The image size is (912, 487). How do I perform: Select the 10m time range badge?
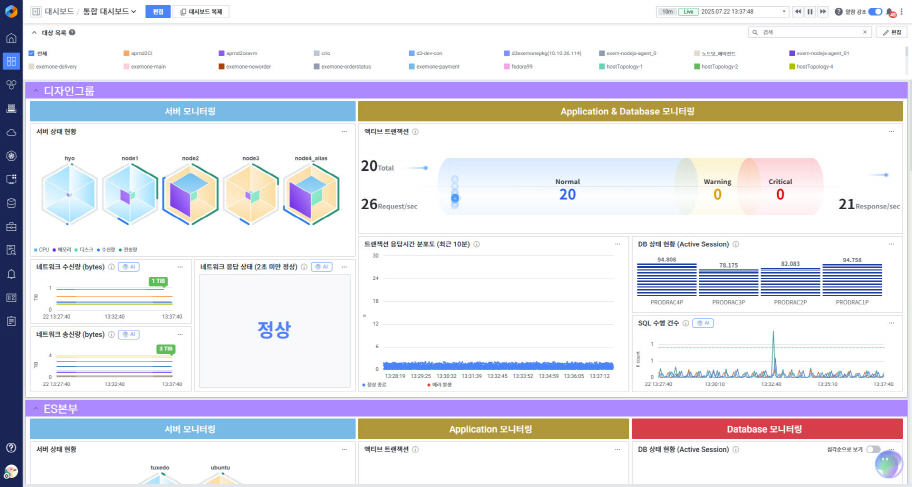(x=667, y=12)
